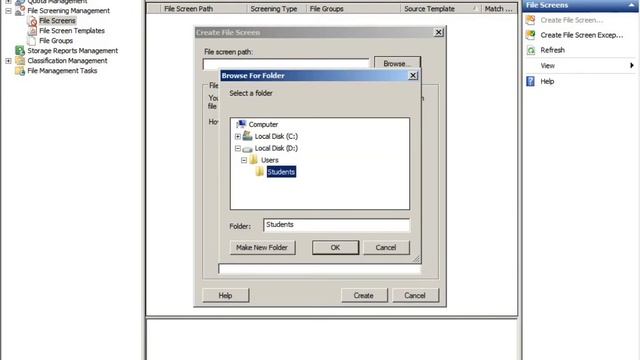Cancel the Create File Screen dialog
Viewport: 640px width, 360px height.
pos(415,295)
